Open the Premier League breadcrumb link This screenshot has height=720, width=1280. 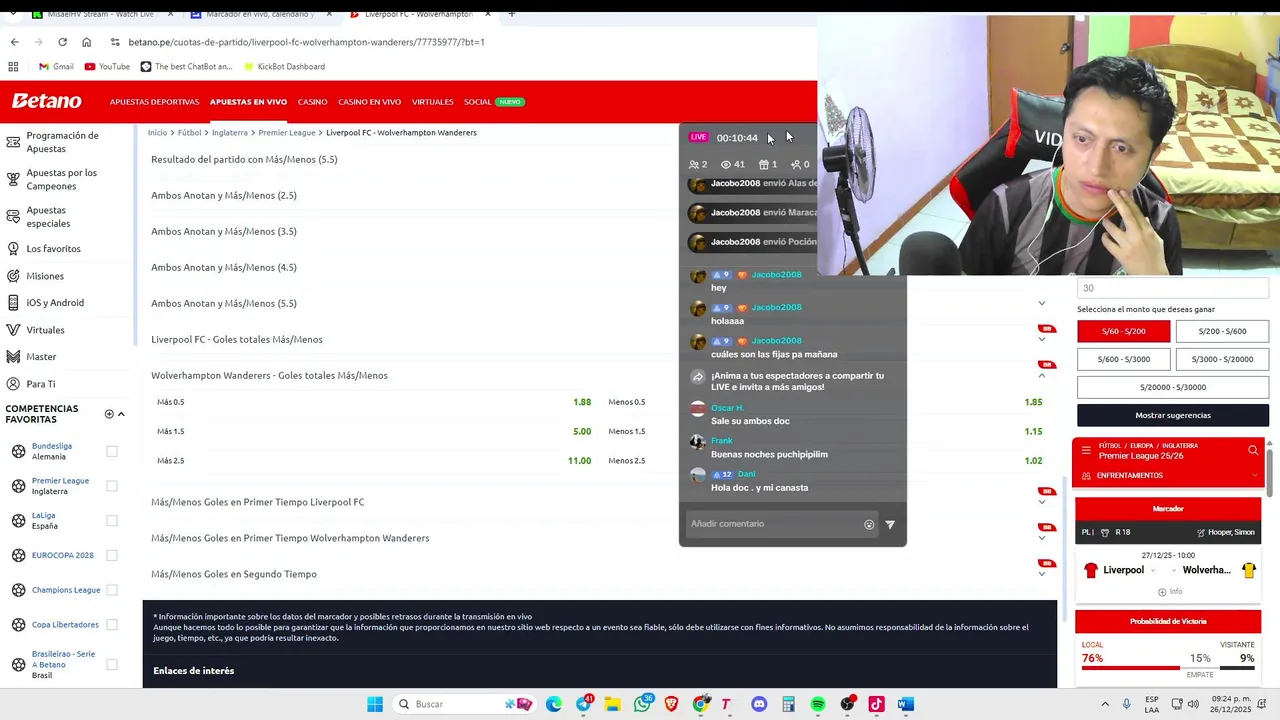click(x=287, y=132)
